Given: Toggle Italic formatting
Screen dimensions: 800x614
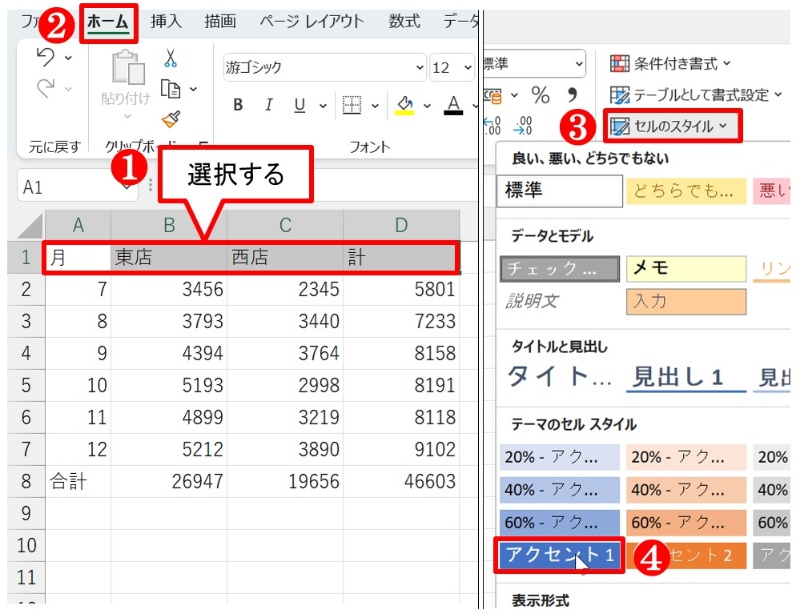Looking at the screenshot, I should pyautogui.click(x=268, y=105).
